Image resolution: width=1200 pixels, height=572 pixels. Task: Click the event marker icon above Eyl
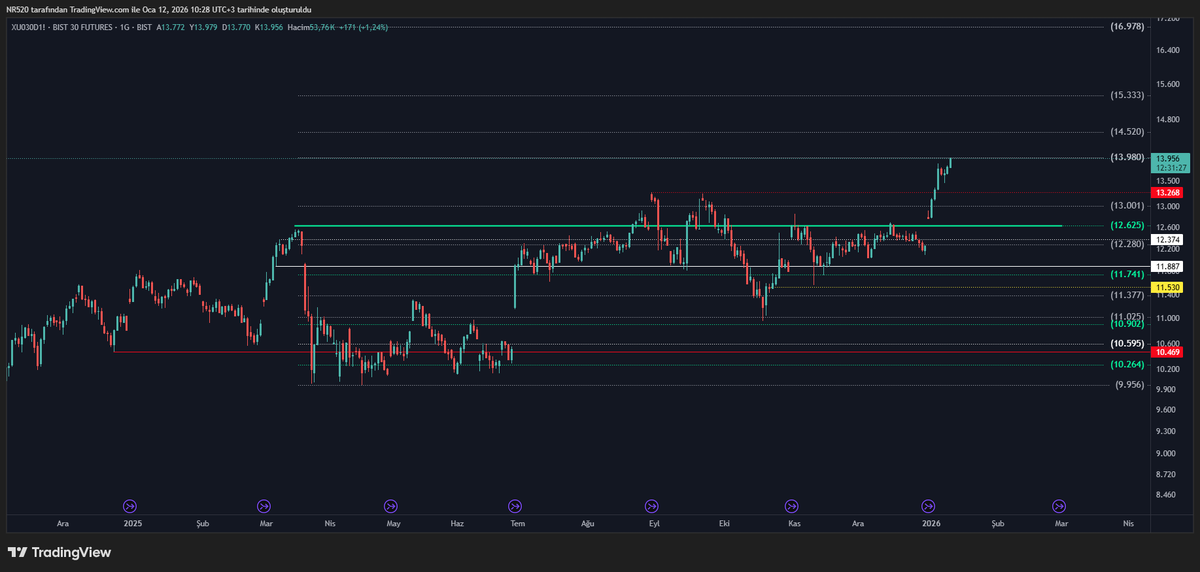(652, 506)
